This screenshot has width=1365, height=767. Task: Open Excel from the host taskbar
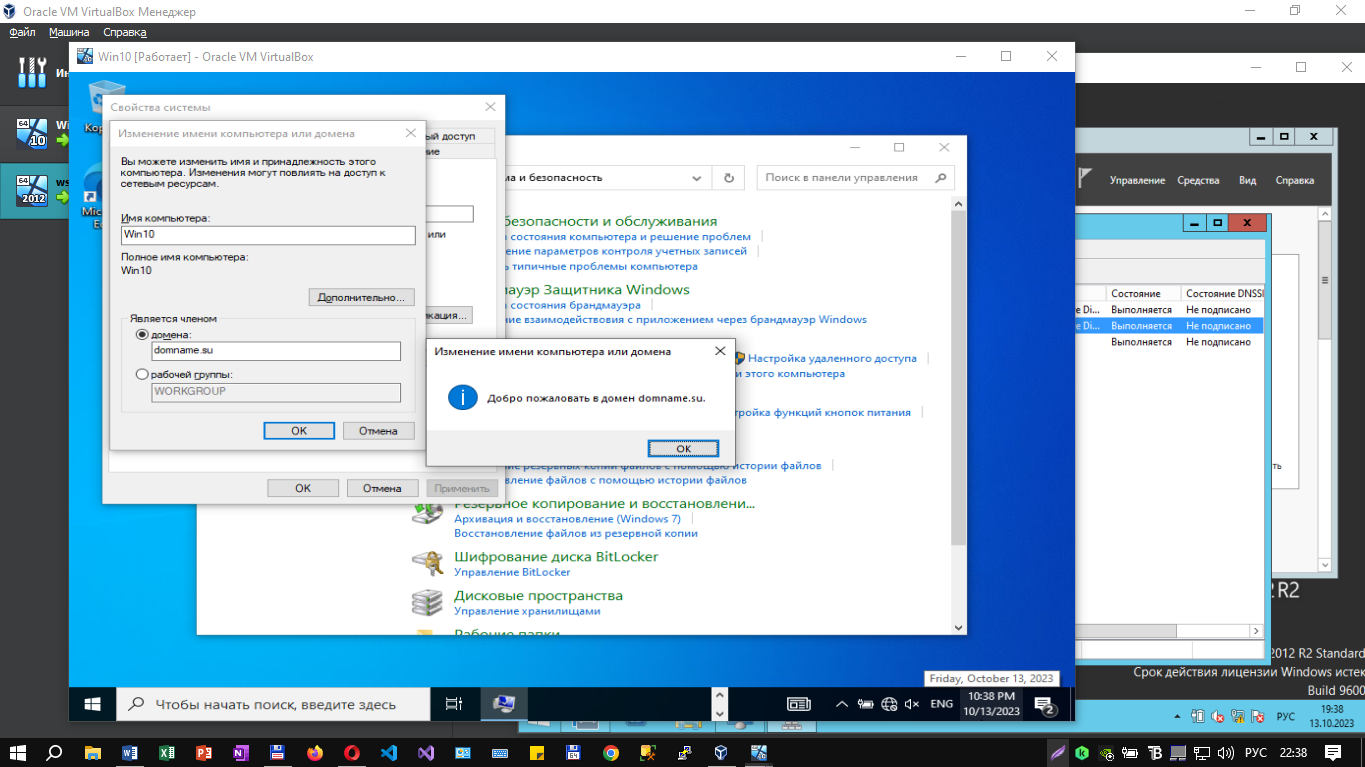167,752
